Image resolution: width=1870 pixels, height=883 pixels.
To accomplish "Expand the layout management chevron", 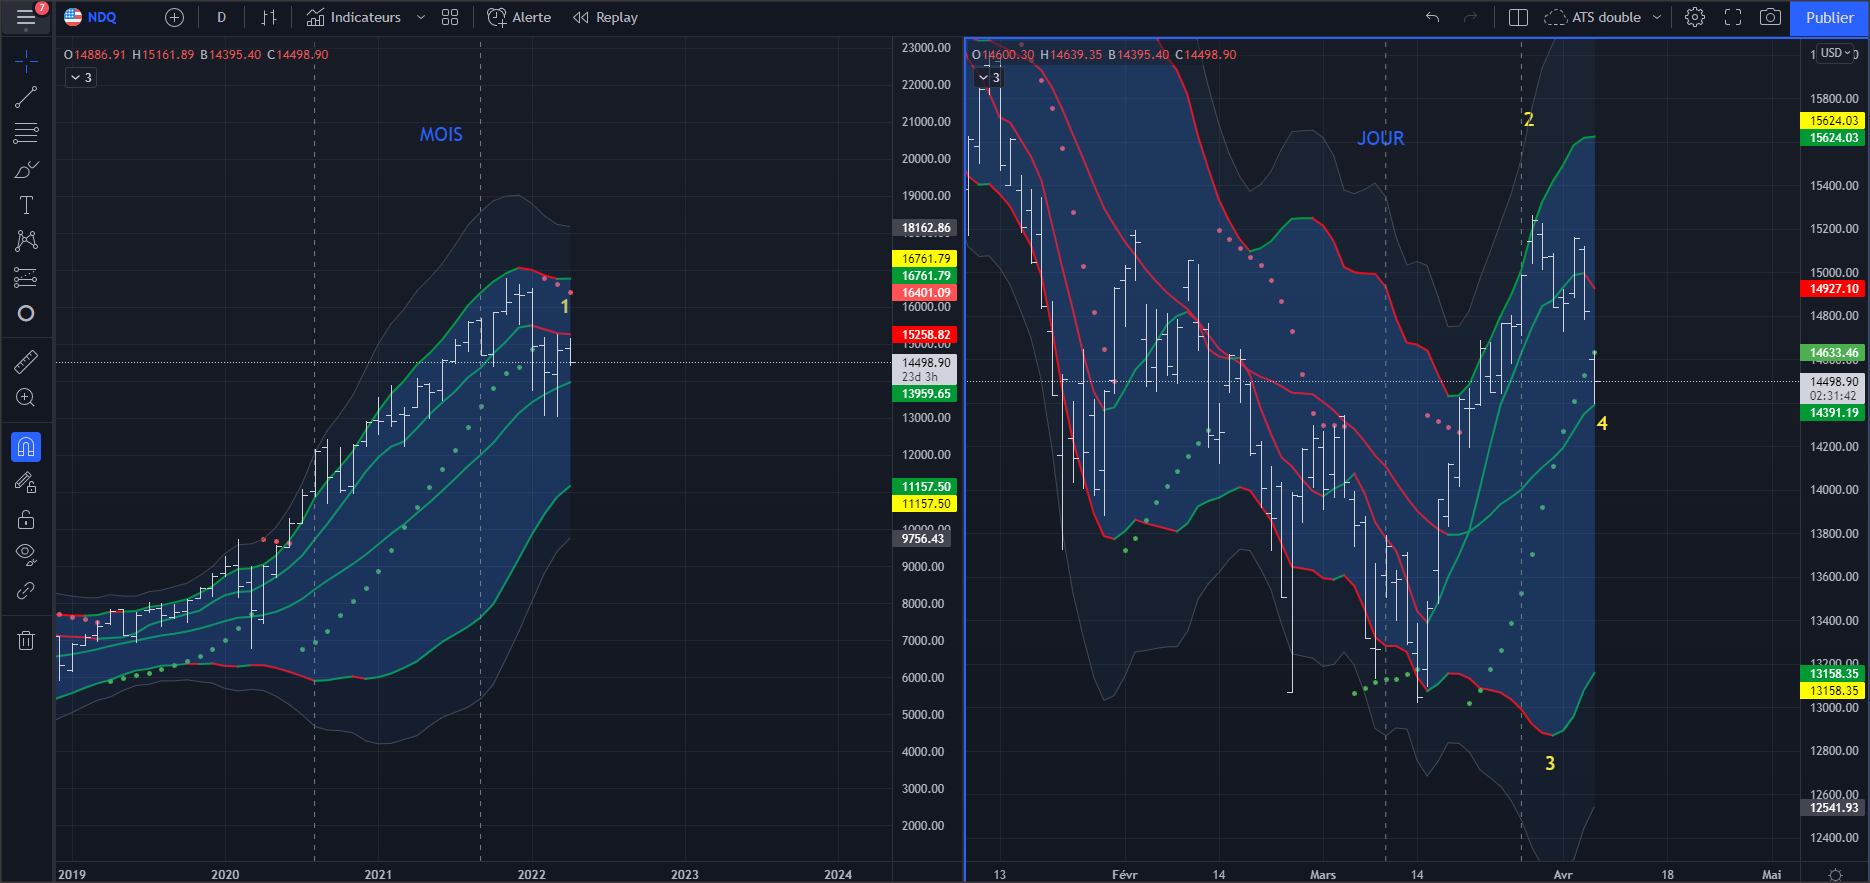I will (x=1657, y=17).
